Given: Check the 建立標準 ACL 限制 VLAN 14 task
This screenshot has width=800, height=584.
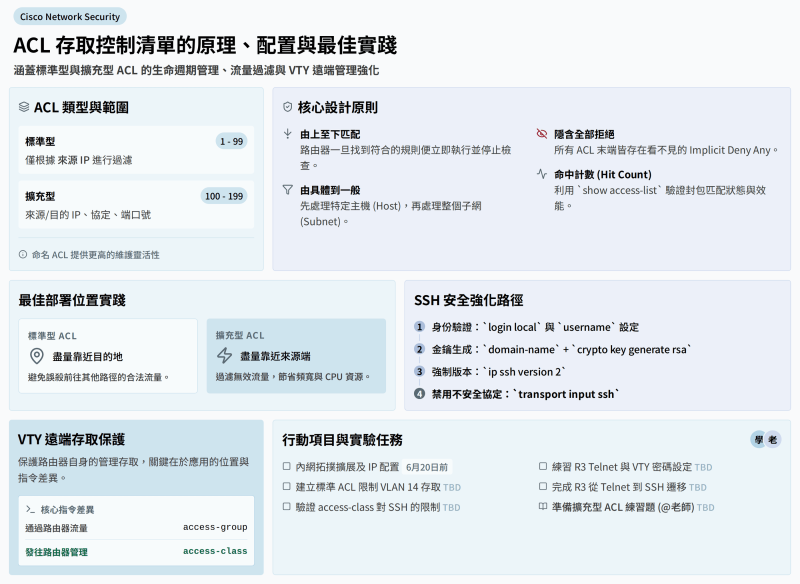Looking at the screenshot, I should click(x=287, y=487).
